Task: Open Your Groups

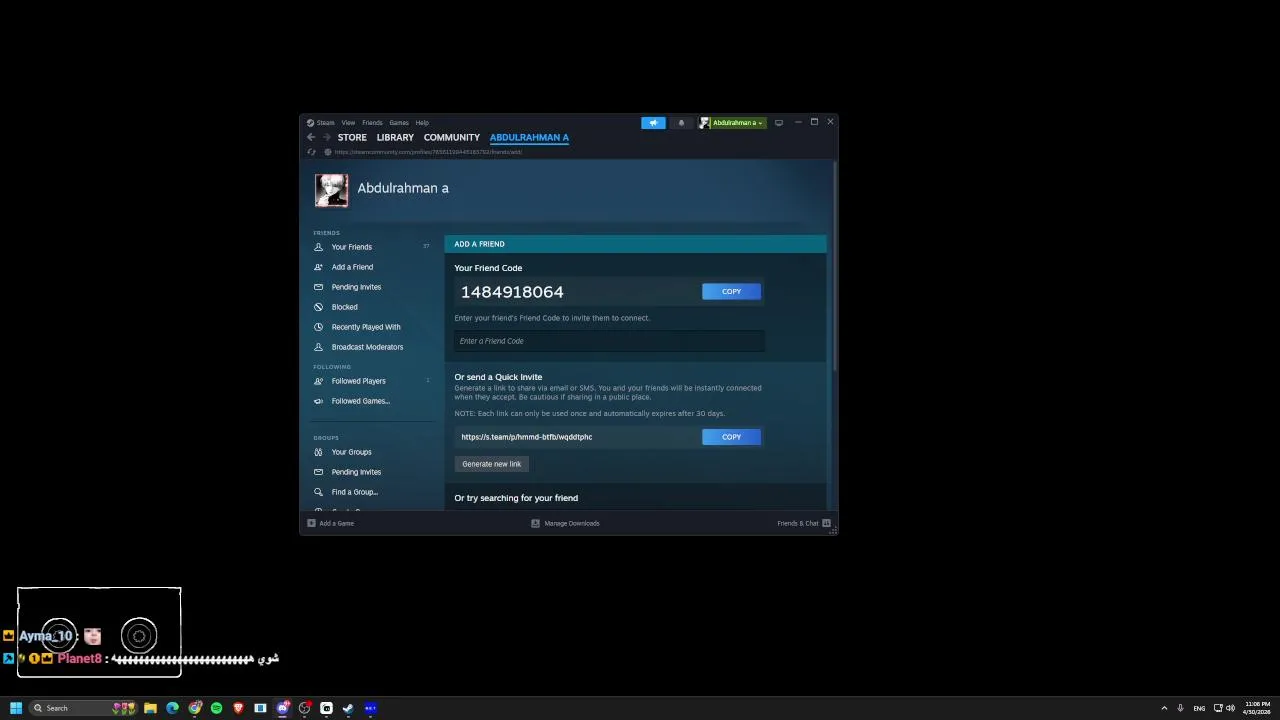Action: click(351, 452)
